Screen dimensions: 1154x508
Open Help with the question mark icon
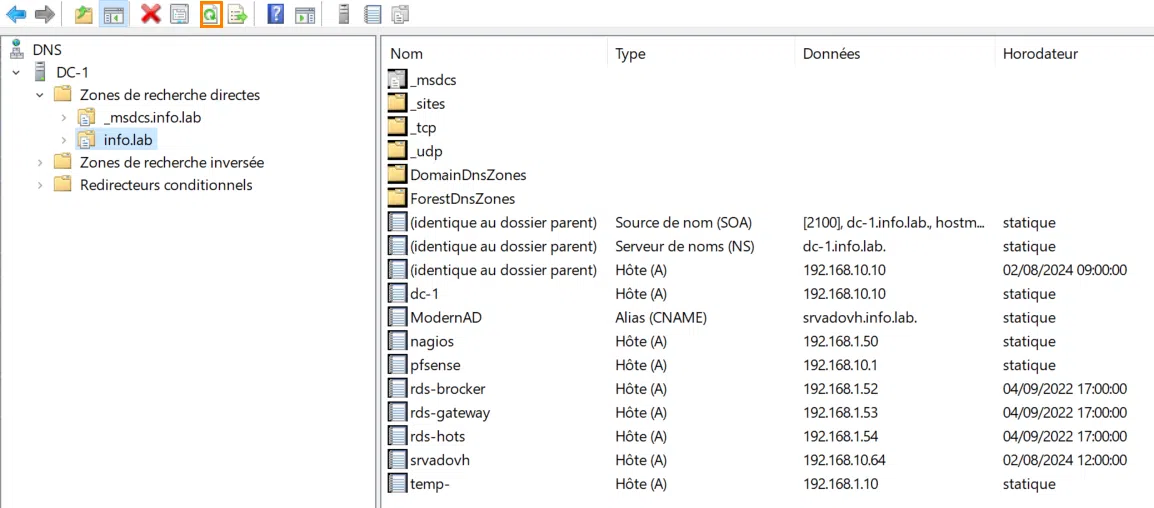(x=276, y=14)
